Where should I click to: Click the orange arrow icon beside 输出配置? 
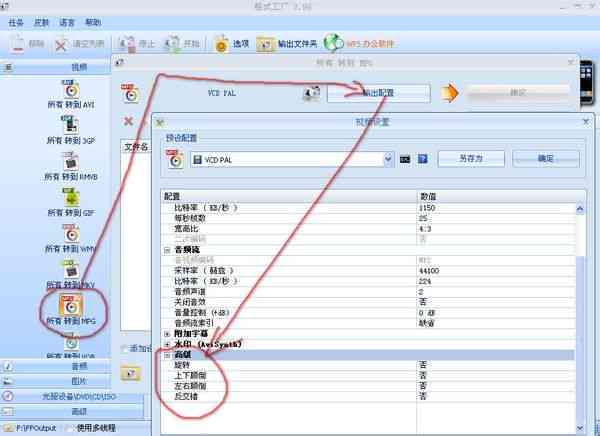(x=449, y=93)
